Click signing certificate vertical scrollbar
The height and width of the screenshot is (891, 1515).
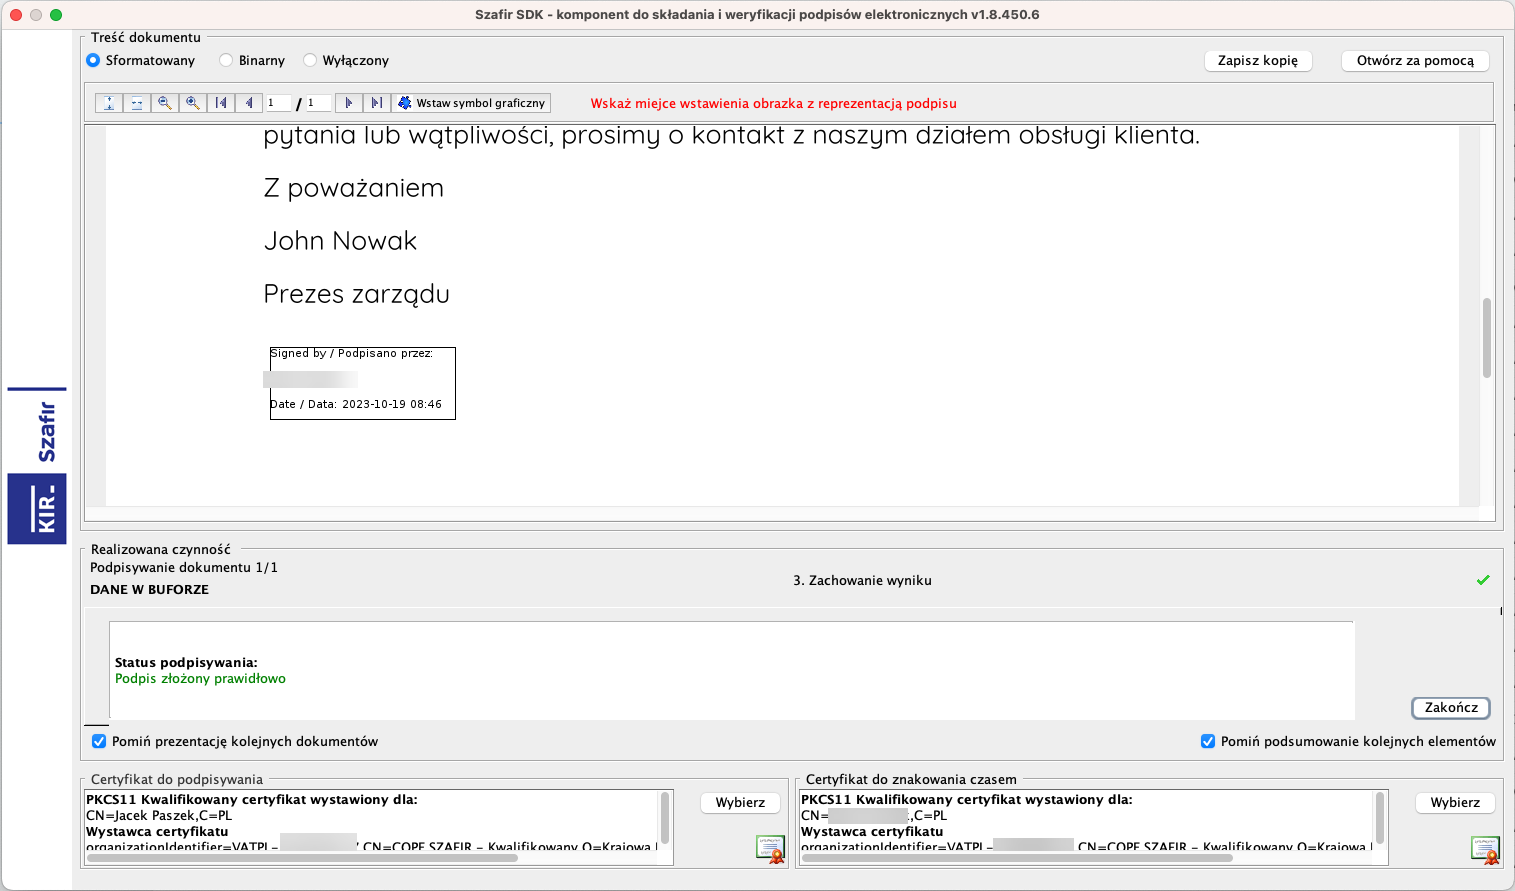pos(665,818)
